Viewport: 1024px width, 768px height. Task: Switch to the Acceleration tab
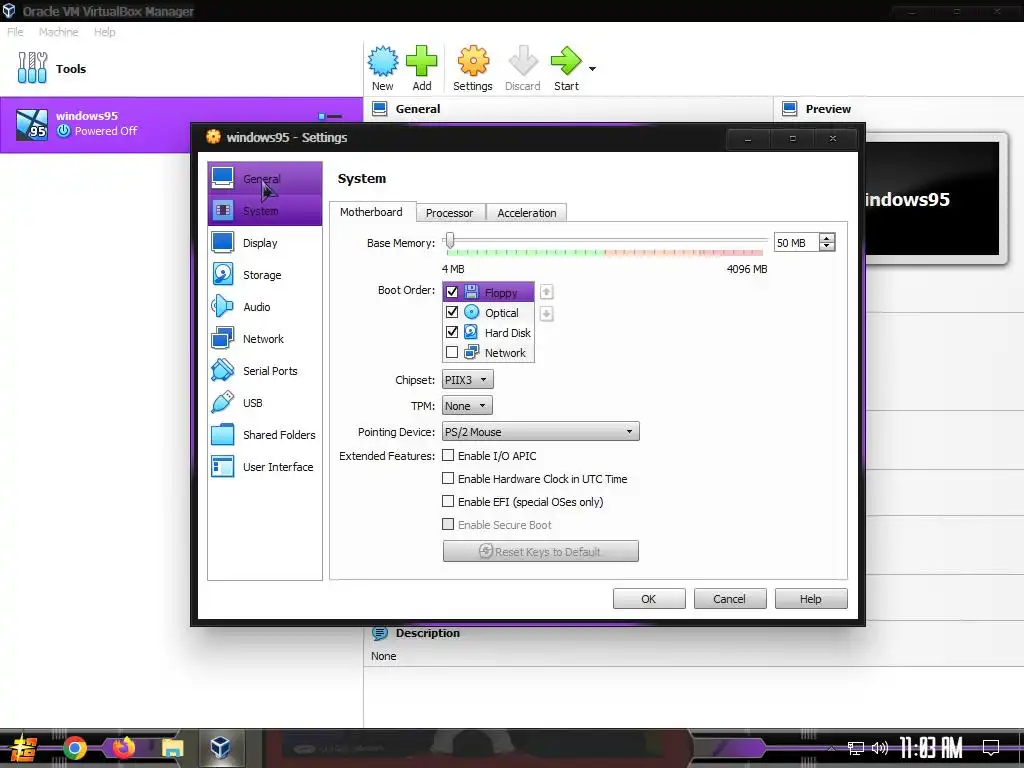click(527, 213)
